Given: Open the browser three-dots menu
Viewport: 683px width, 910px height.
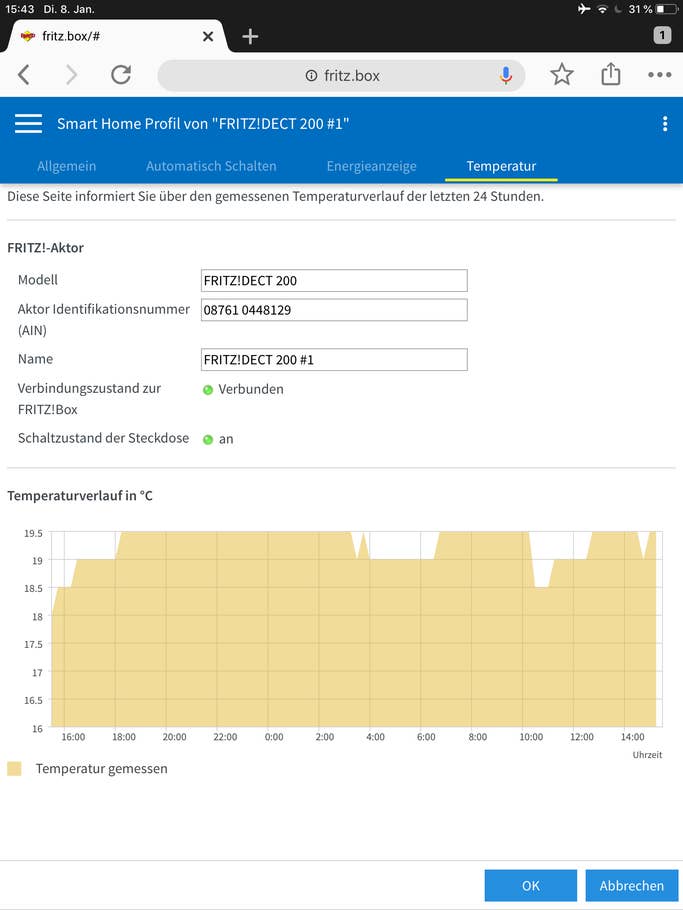Looking at the screenshot, I should pos(660,75).
